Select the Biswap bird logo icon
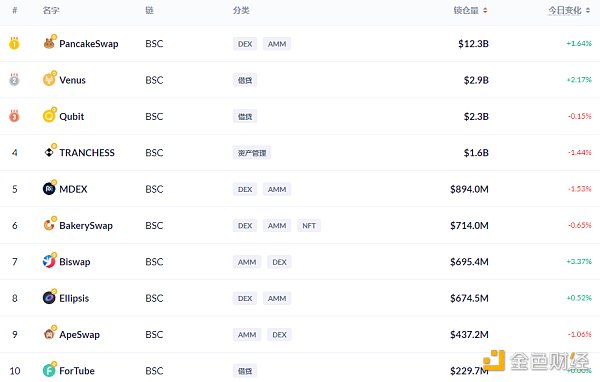 (49, 261)
